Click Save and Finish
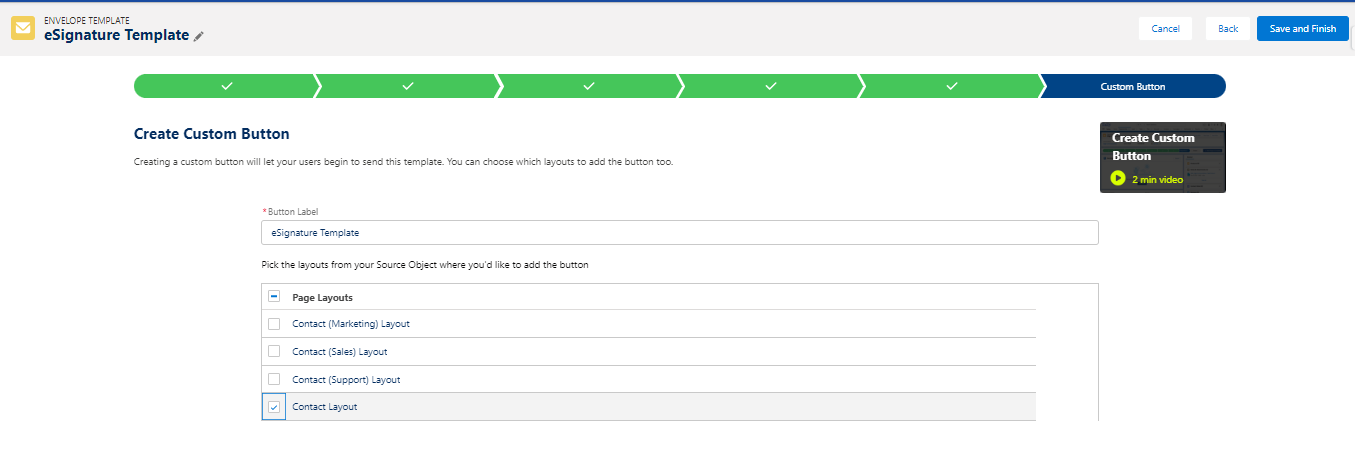Screen dimensions: 1355x460 (1302, 29)
